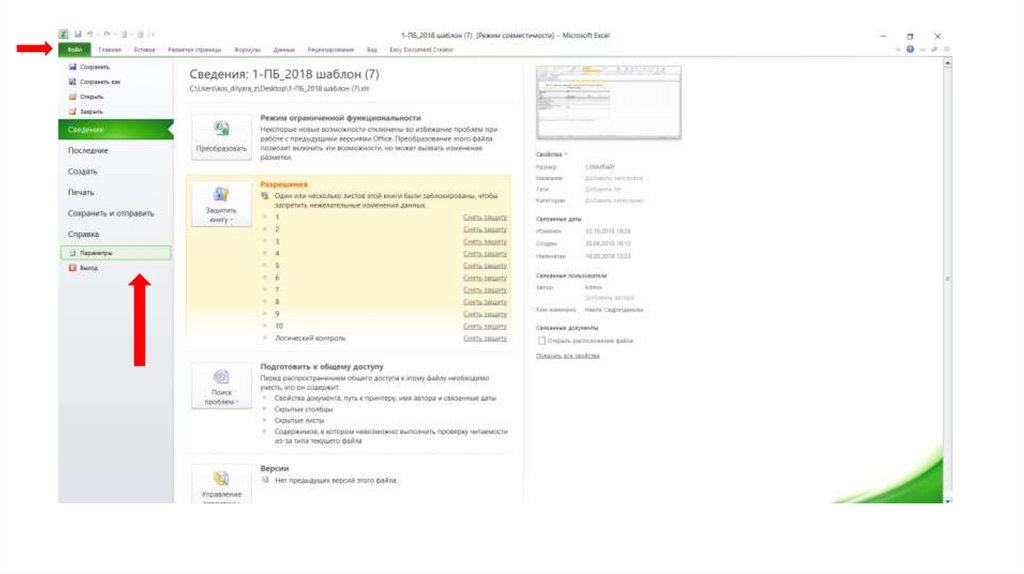Image resolution: width=1024 pixels, height=574 pixels.
Task: Click Снять защиту for sheet 10
Action: 485,326
